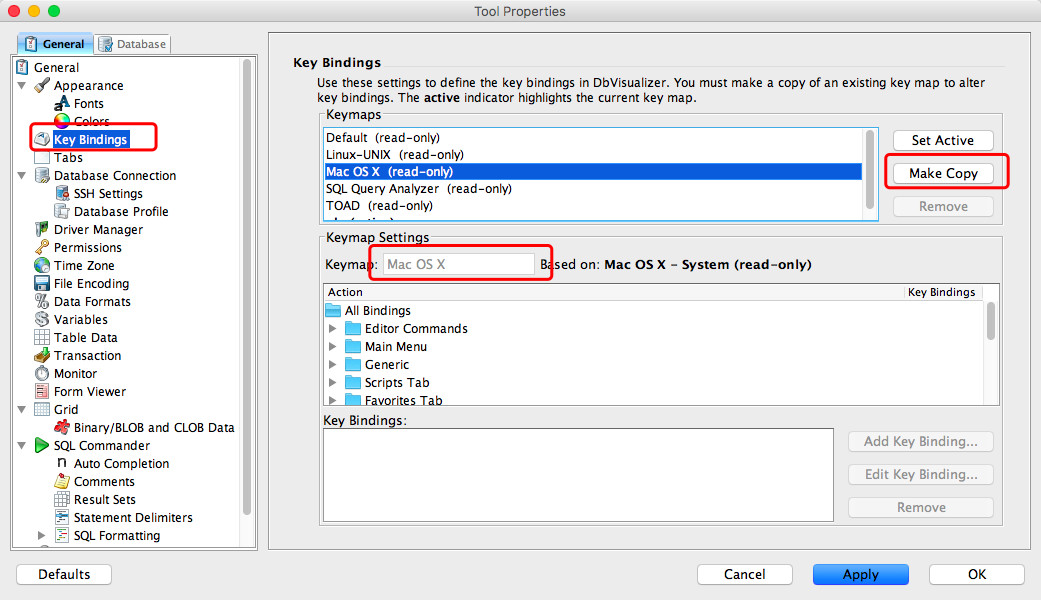Select the Fonts letter icon
The height and width of the screenshot is (600, 1041).
pyautogui.click(x=62, y=103)
